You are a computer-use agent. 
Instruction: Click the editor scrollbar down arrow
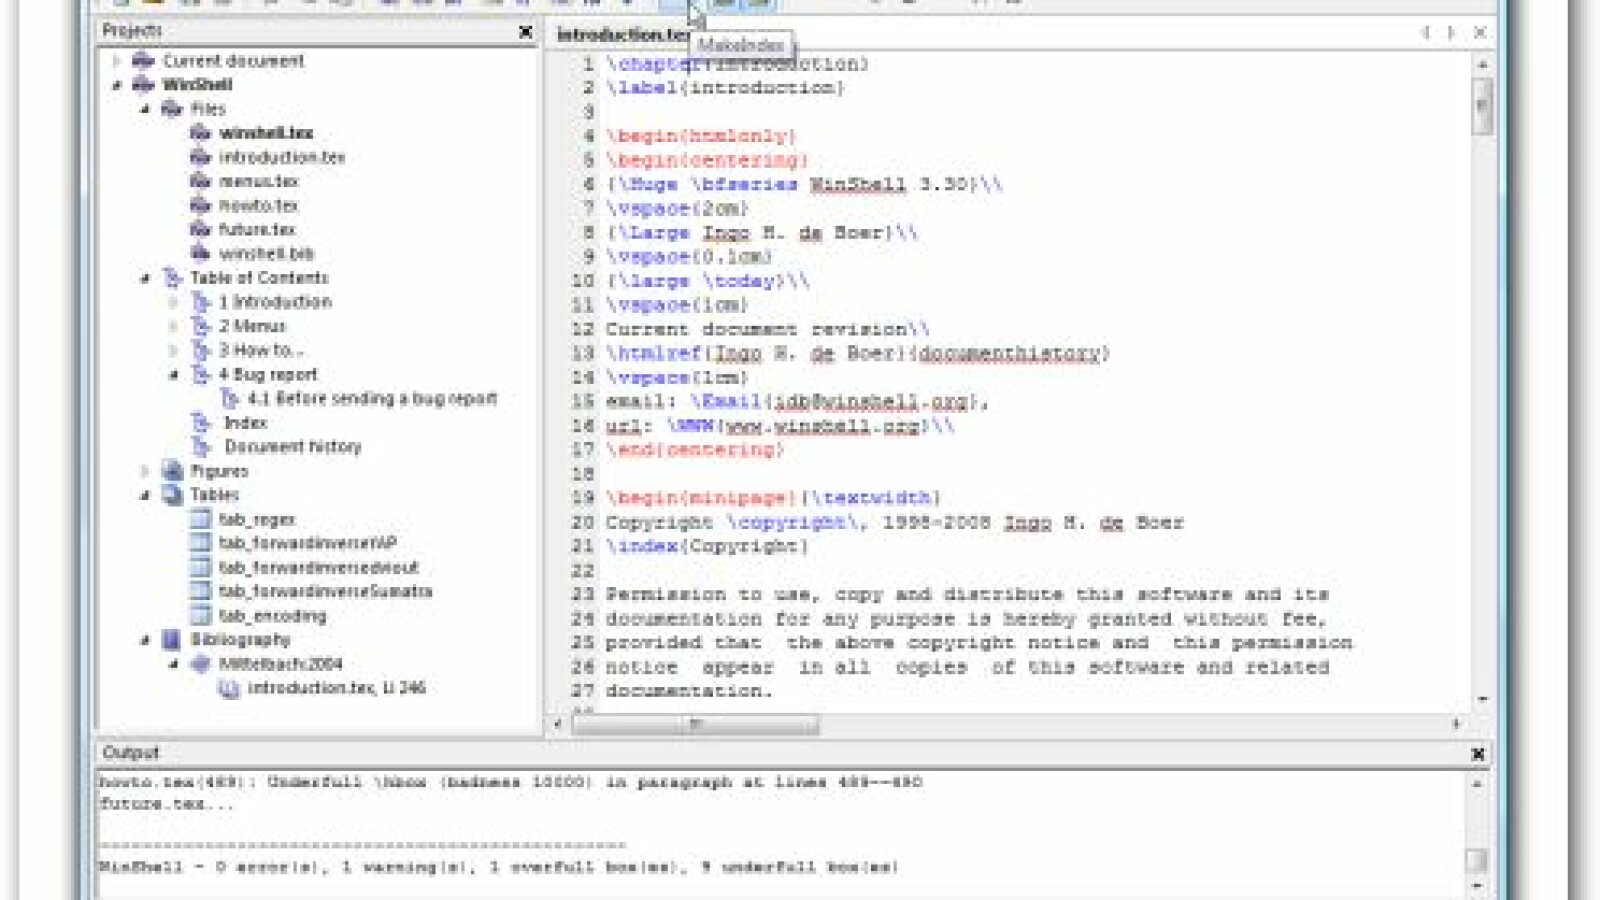pyautogui.click(x=1483, y=700)
